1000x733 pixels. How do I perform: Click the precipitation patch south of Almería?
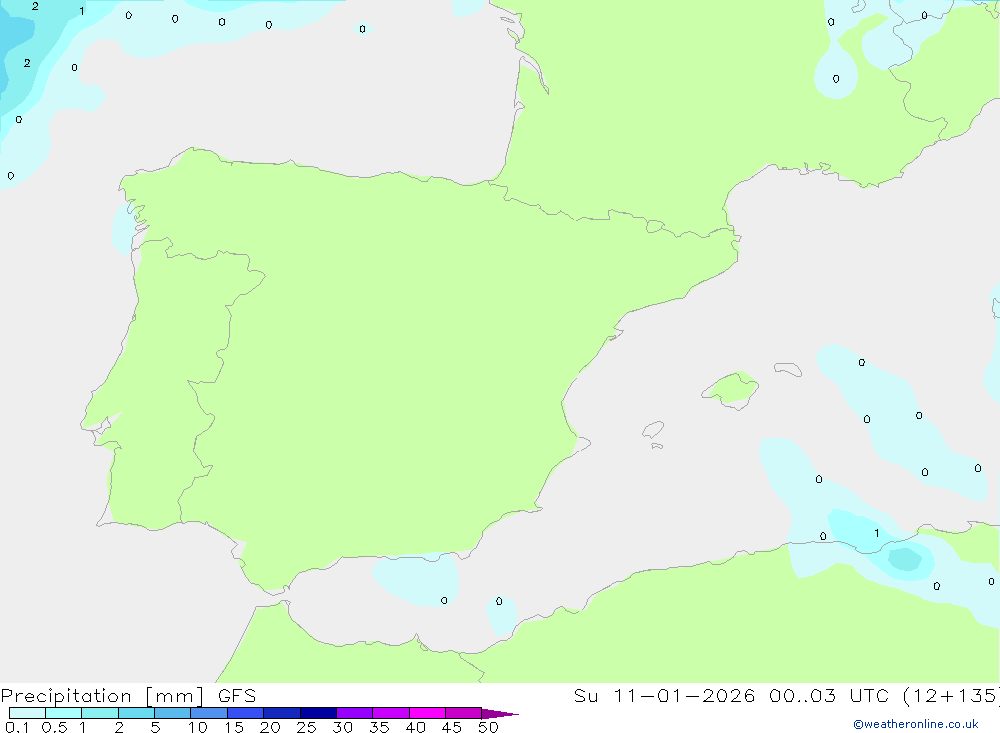click(416, 579)
